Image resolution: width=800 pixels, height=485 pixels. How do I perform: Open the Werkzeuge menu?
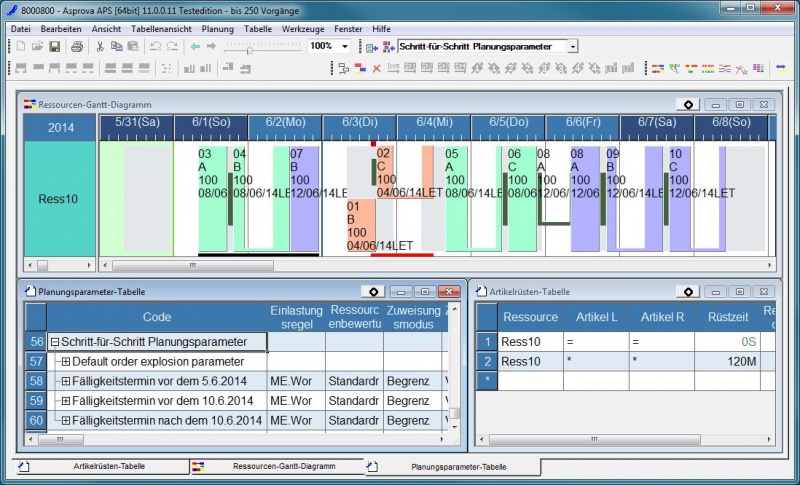point(302,29)
